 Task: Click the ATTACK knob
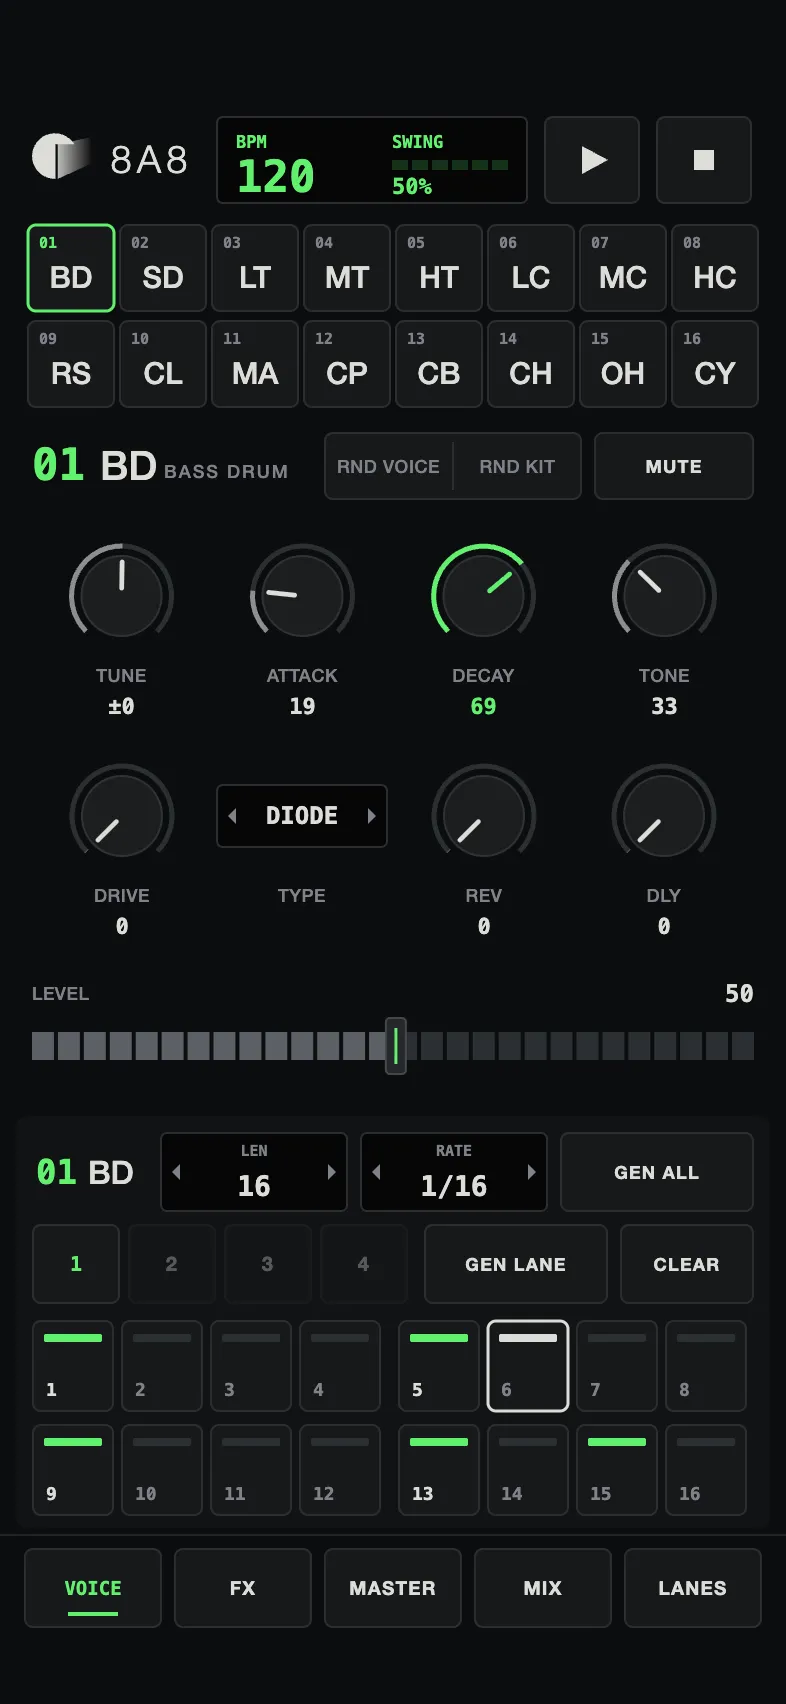(302, 595)
